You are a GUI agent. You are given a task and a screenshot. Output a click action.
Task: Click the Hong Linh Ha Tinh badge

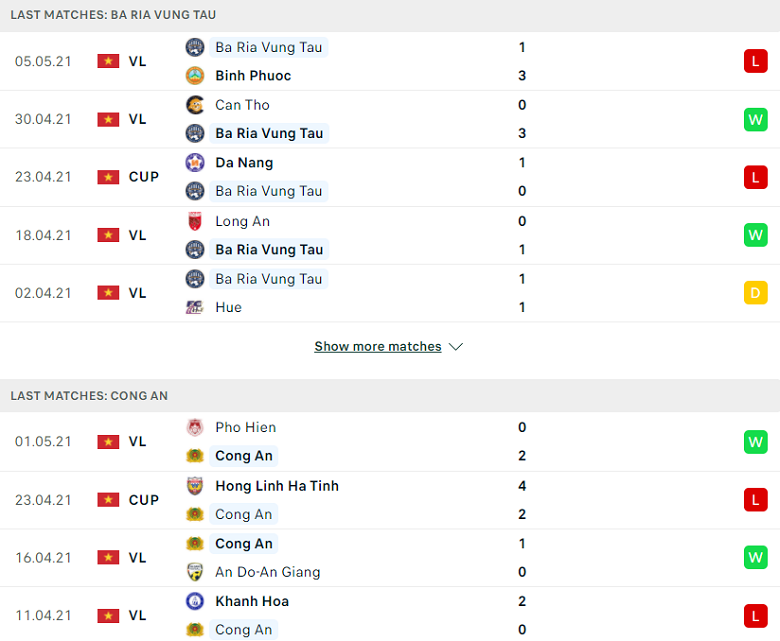coord(195,486)
